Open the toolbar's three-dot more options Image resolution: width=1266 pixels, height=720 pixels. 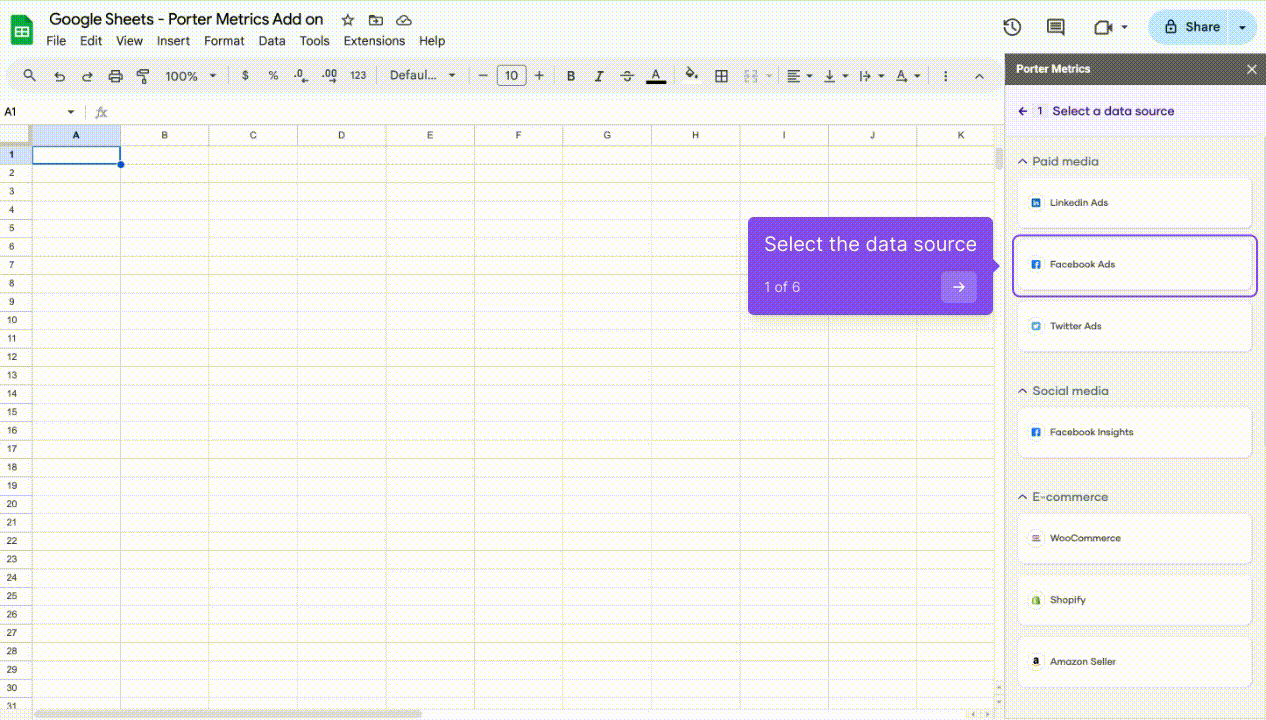coord(946,76)
